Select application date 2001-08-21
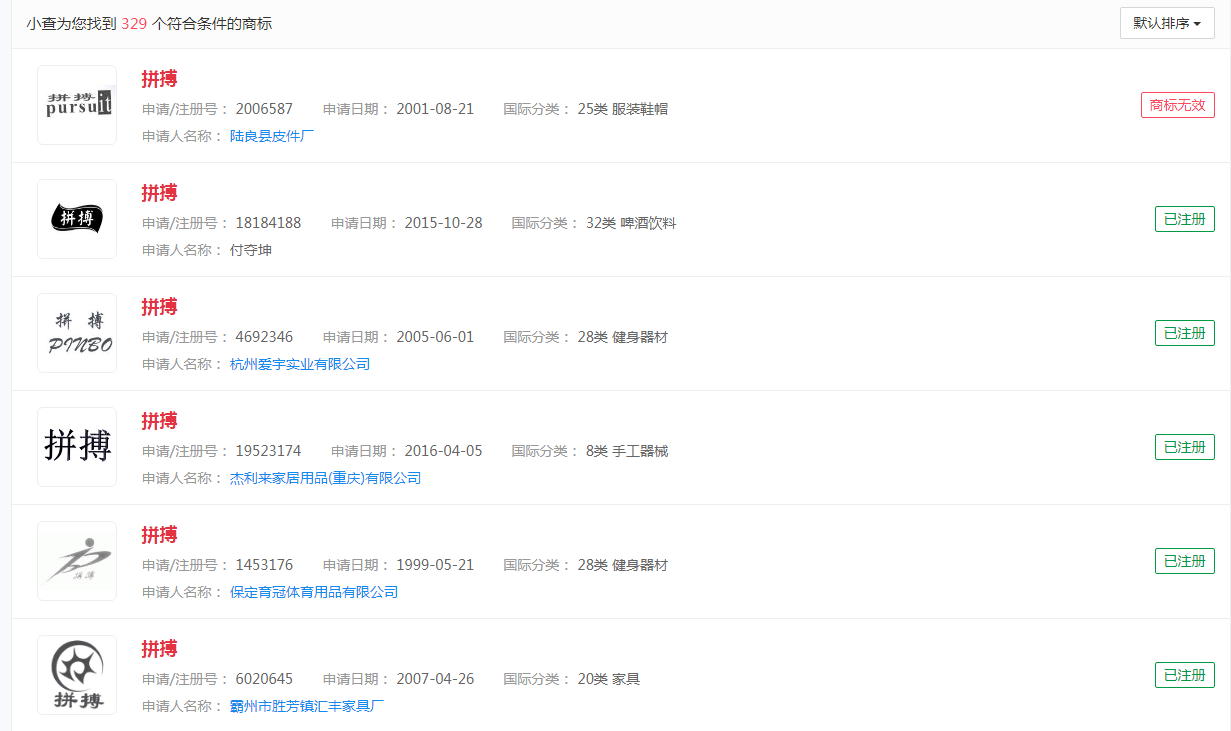The image size is (1231, 731). [x=435, y=109]
